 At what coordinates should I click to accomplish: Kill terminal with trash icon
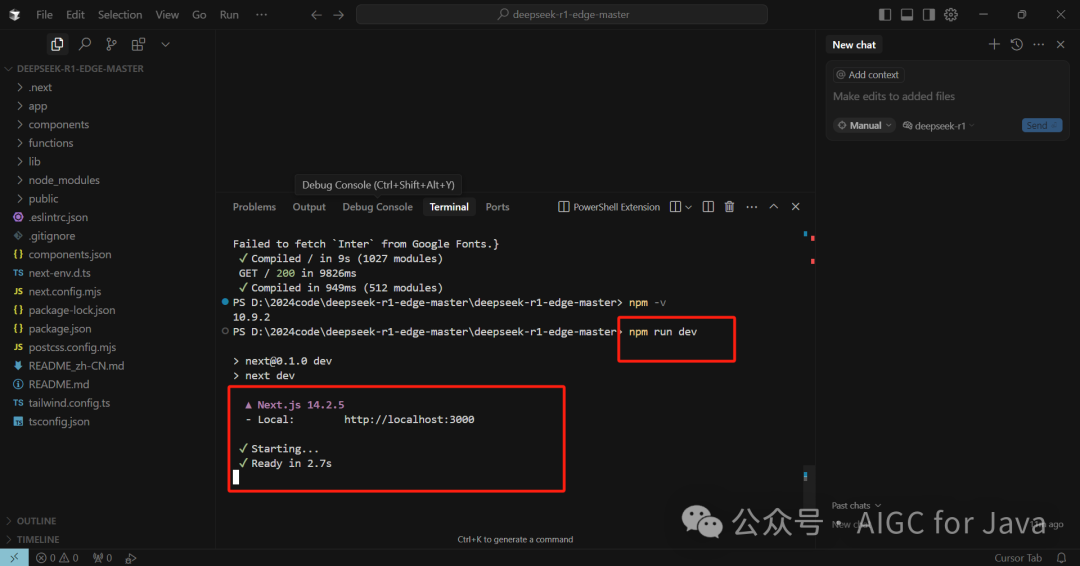[x=729, y=207]
